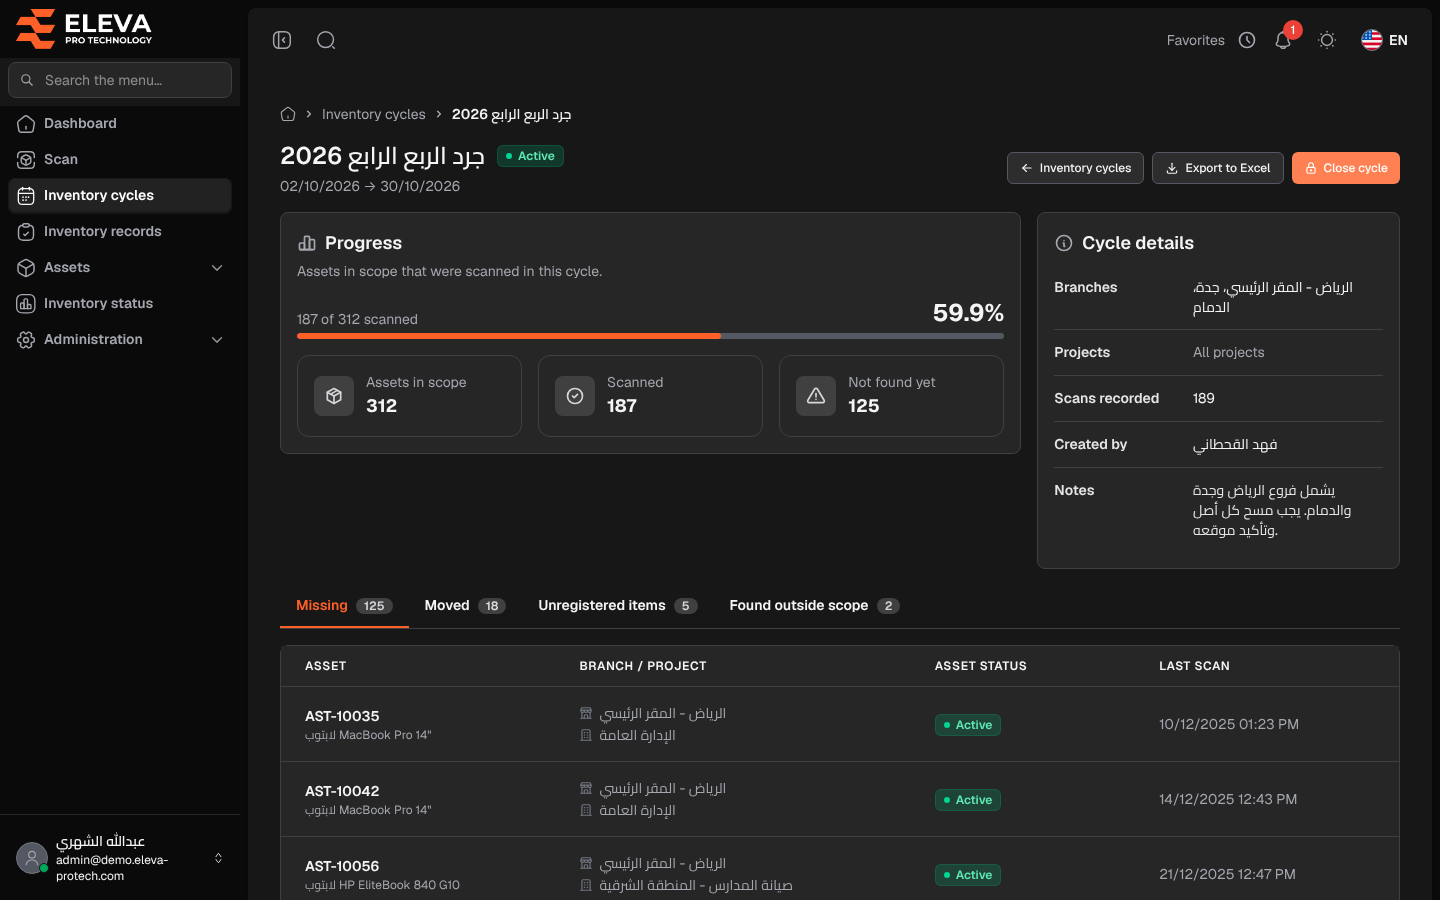Select asset AST-10056 entry
The height and width of the screenshot is (900, 1440).
point(840,868)
